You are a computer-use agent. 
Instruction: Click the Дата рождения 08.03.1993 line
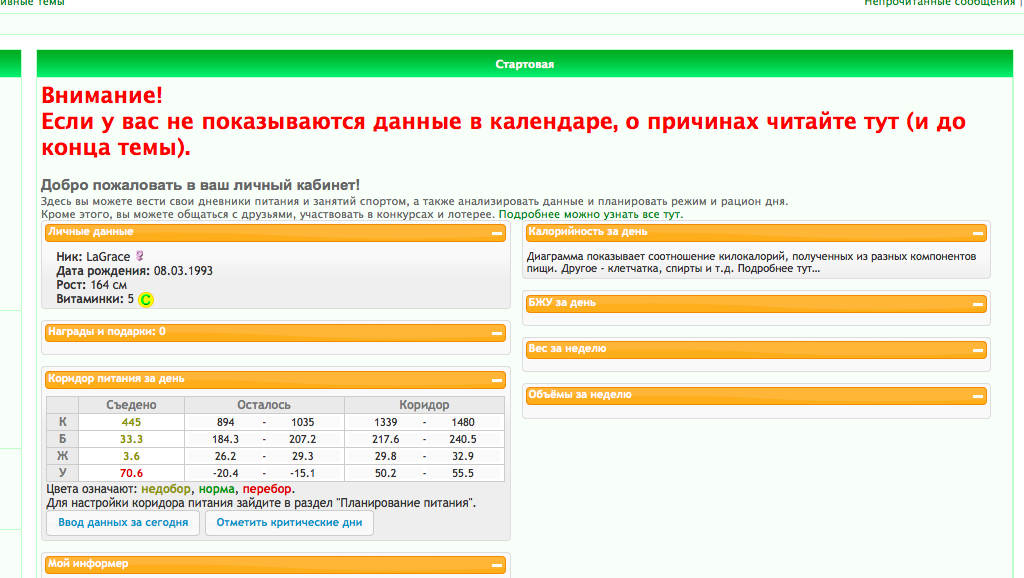coord(135,270)
